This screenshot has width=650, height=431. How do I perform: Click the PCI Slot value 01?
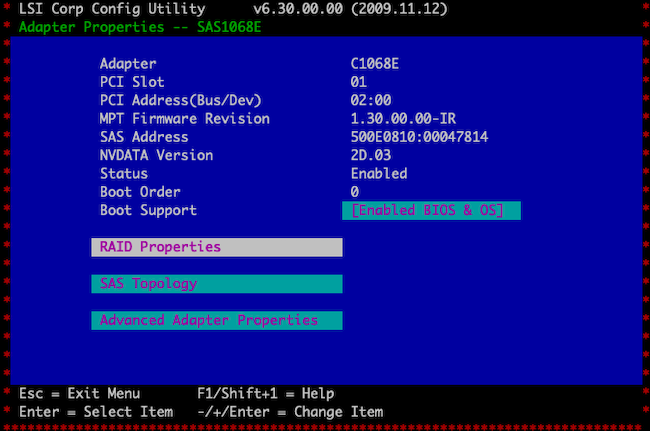pyautogui.click(x=359, y=82)
